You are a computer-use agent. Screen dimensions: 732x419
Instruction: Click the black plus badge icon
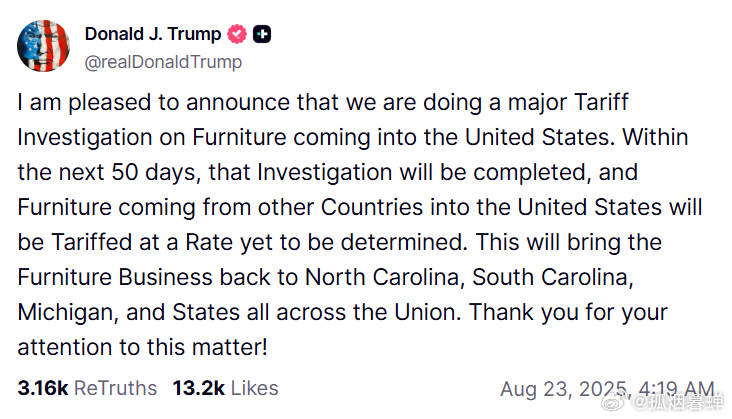[262, 34]
